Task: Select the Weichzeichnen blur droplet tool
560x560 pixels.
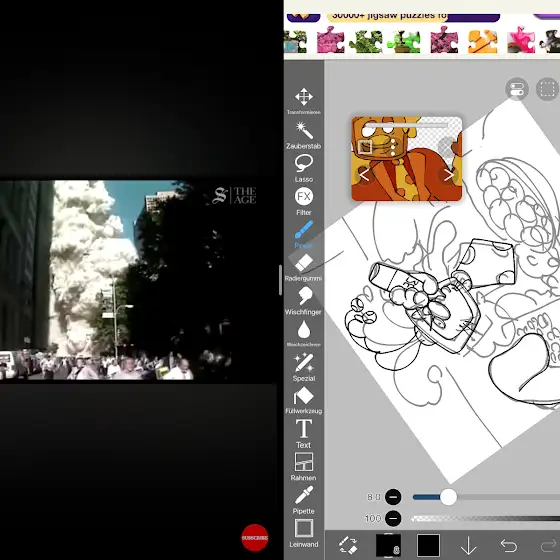Action: 304,334
